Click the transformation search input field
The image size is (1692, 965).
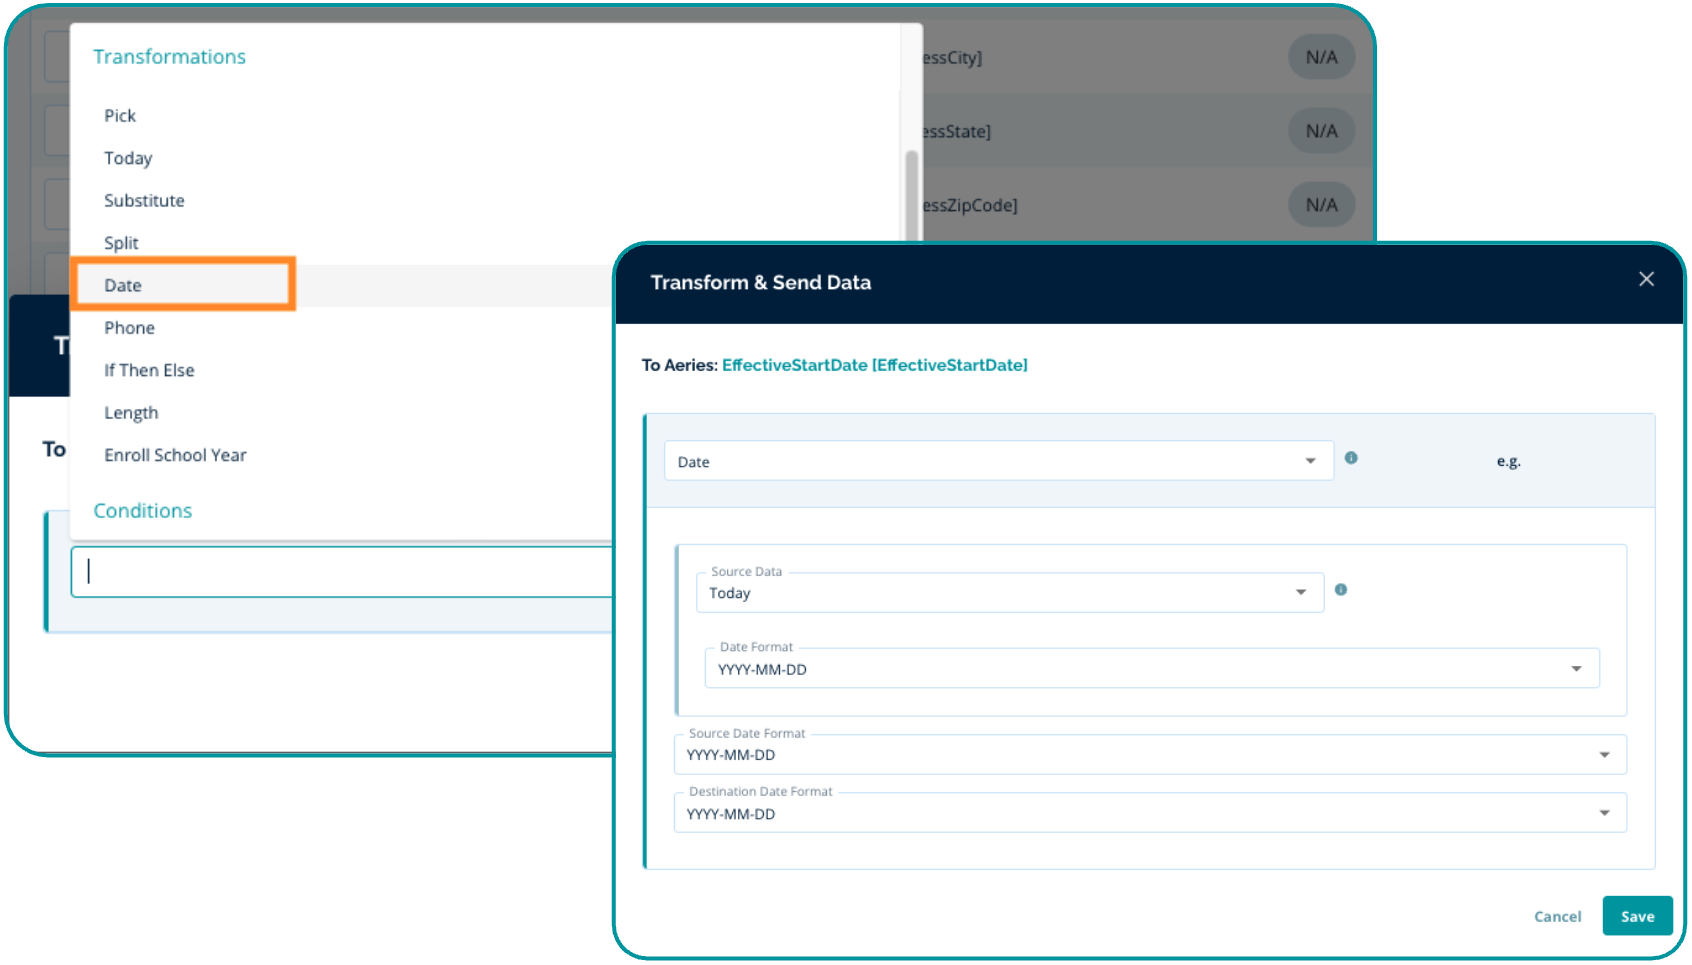[x=340, y=572]
